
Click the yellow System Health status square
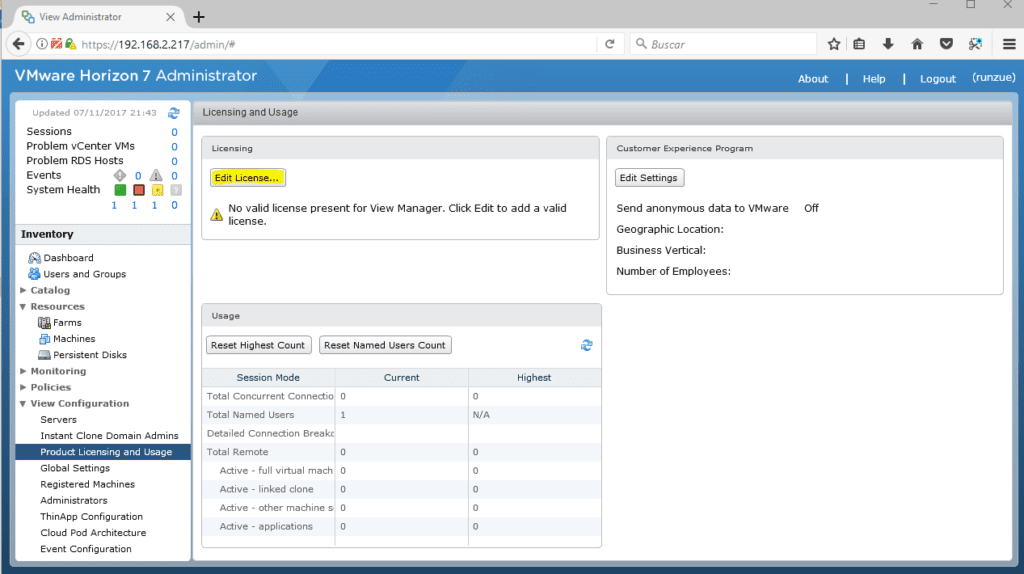tap(157, 190)
